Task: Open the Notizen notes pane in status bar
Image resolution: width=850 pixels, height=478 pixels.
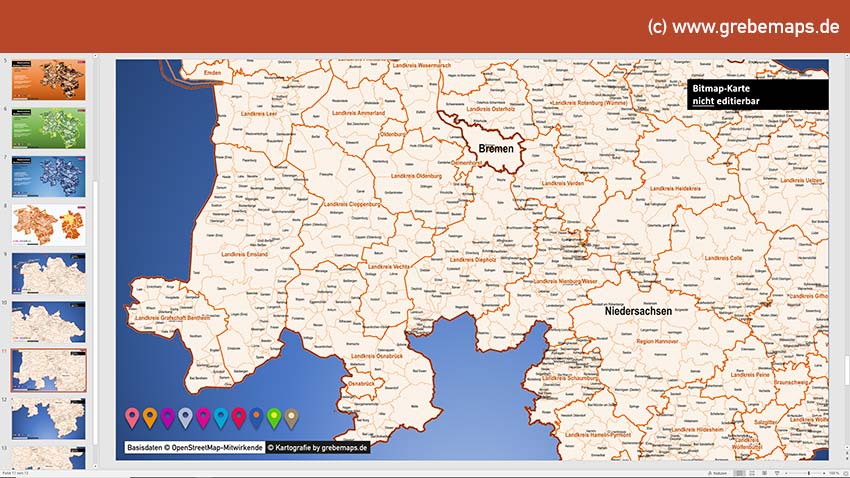Action: pos(718,473)
